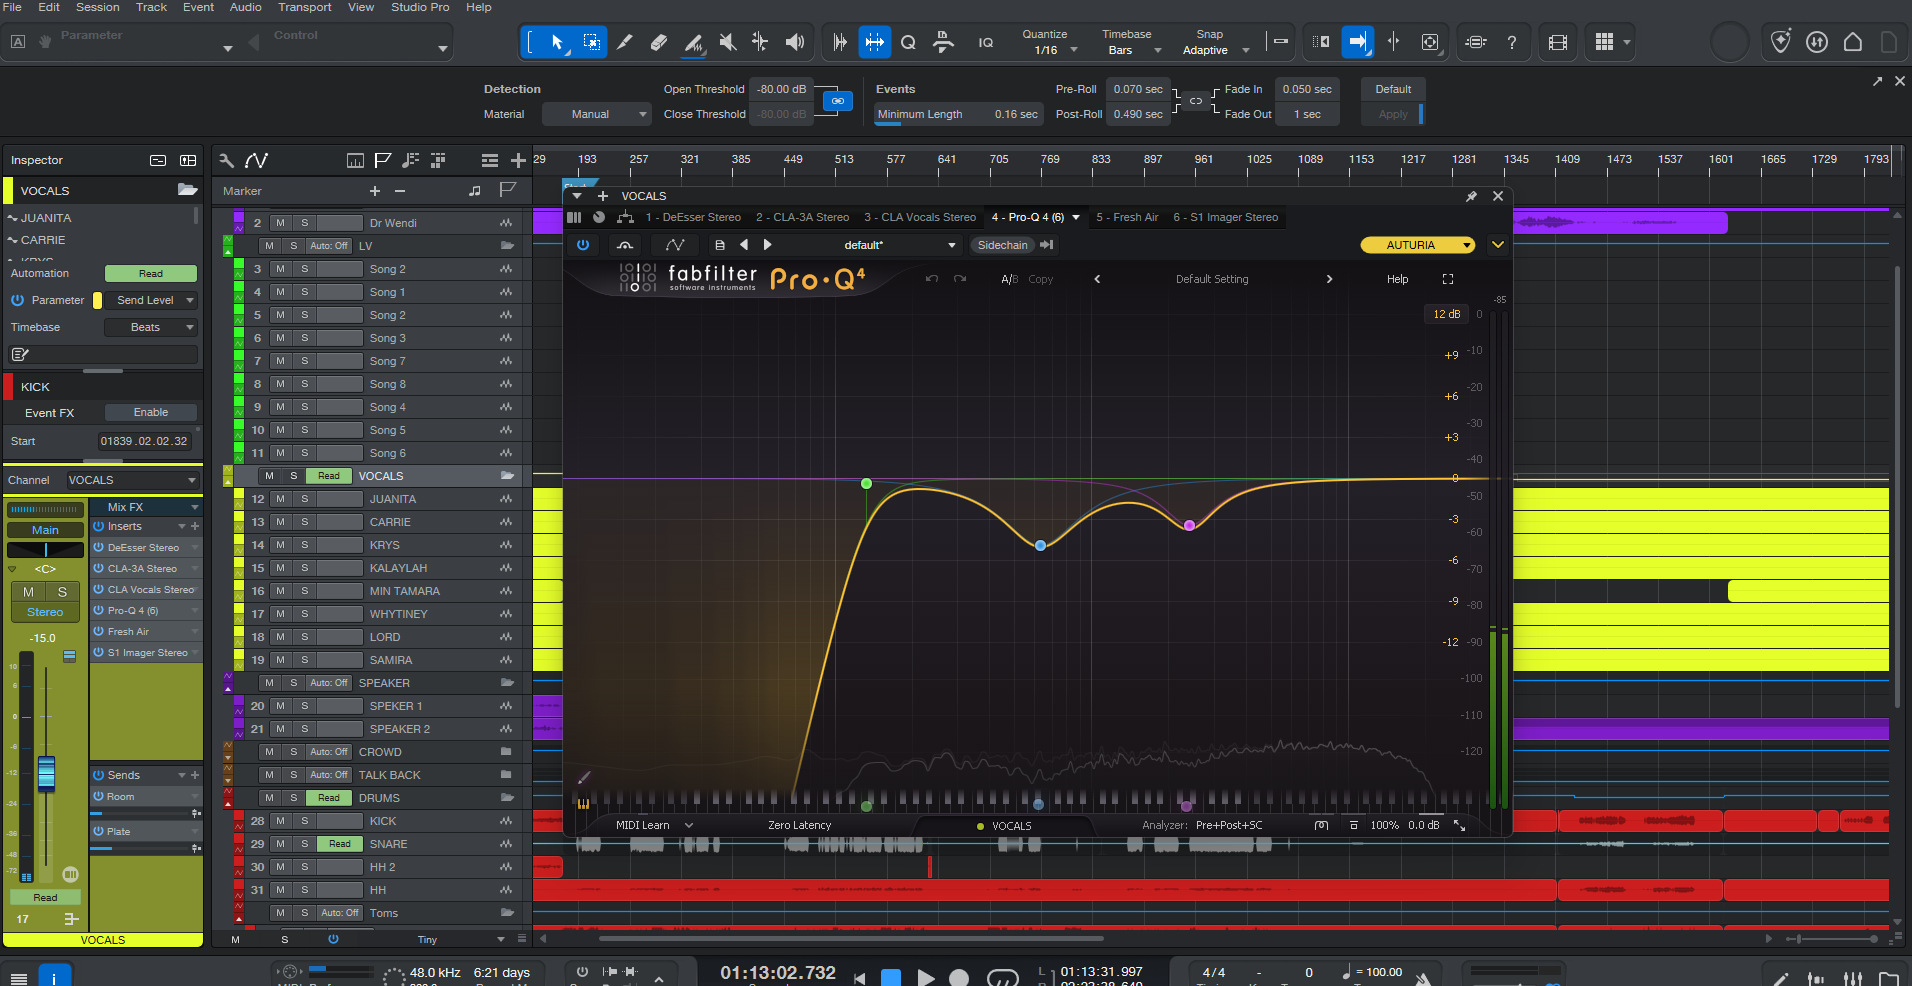Image resolution: width=1912 pixels, height=986 pixels.
Task: Open the help question mark icon
Action: point(1512,42)
